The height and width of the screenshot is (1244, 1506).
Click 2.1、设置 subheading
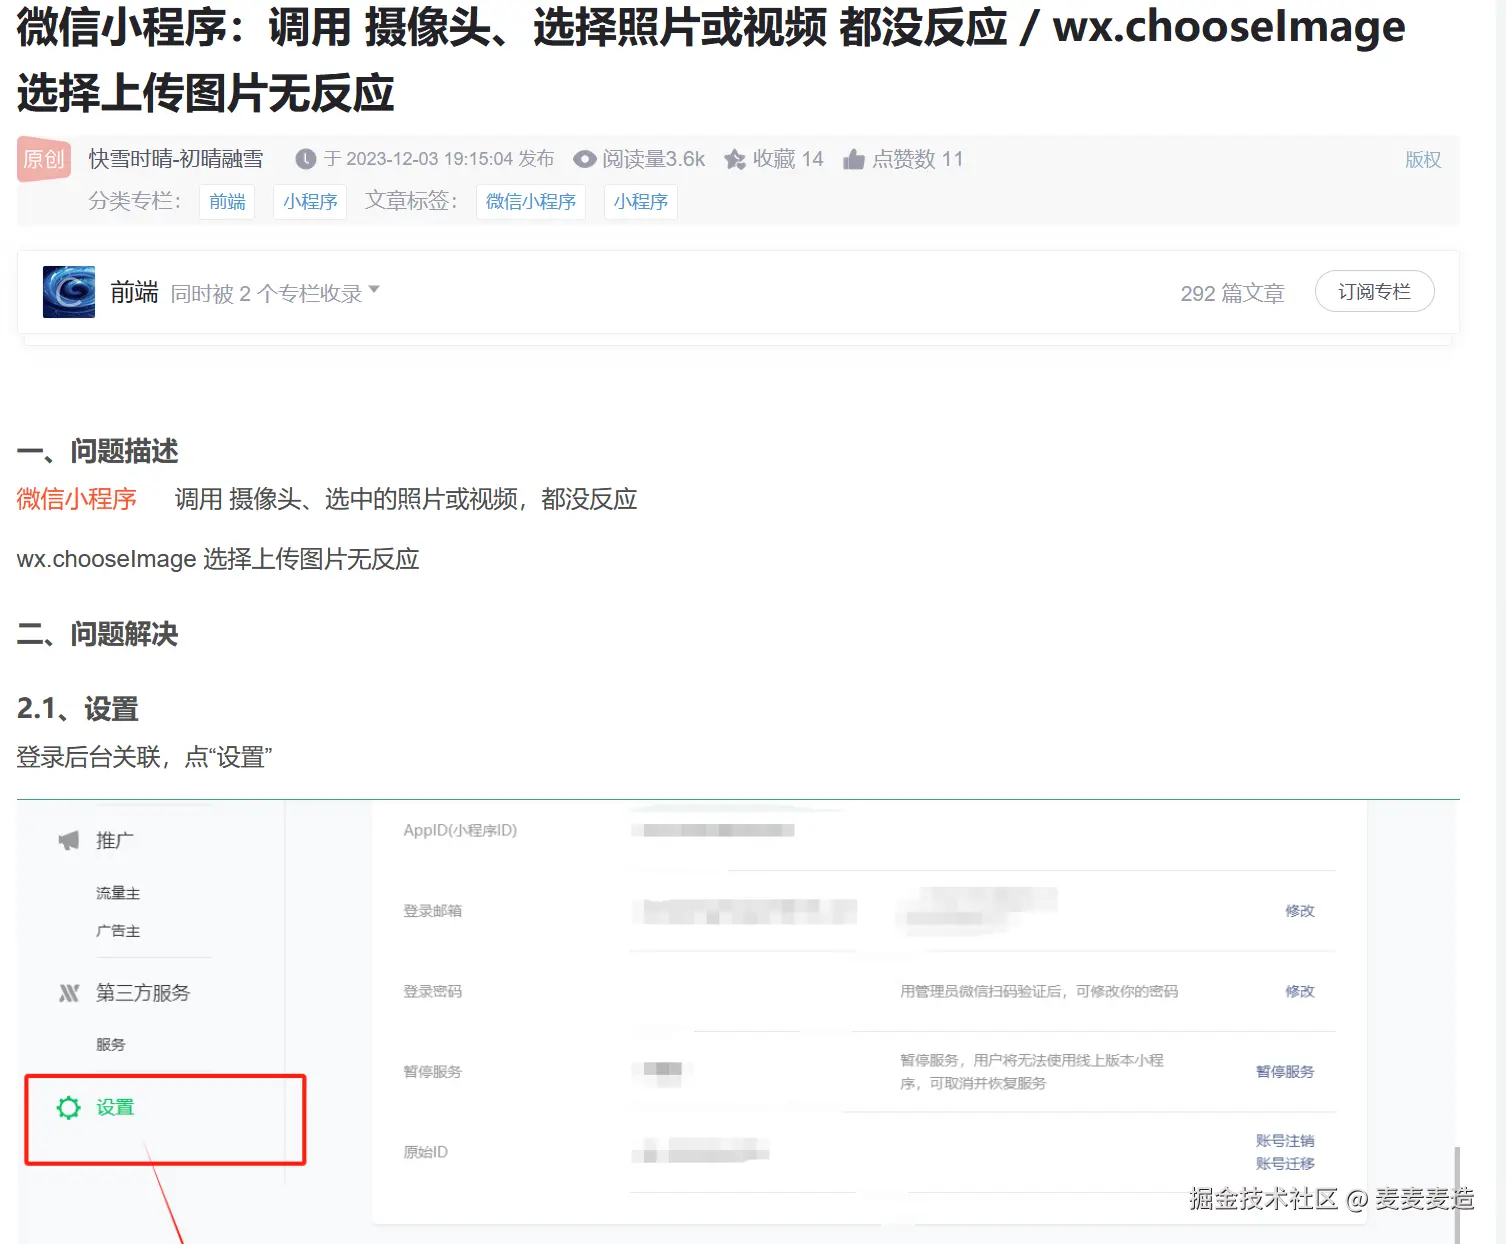[78, 709]
